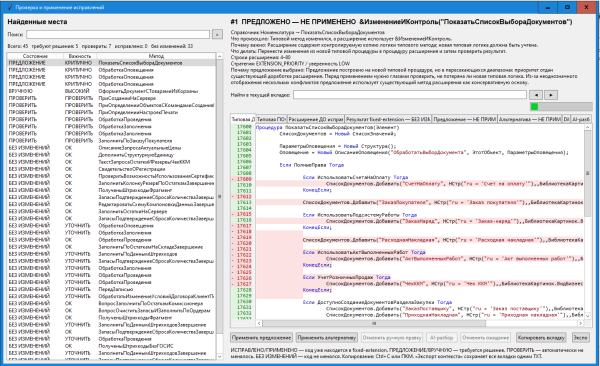
Task: Click 'Отменить ручную правку' button
Action: (x=392, y=337)
